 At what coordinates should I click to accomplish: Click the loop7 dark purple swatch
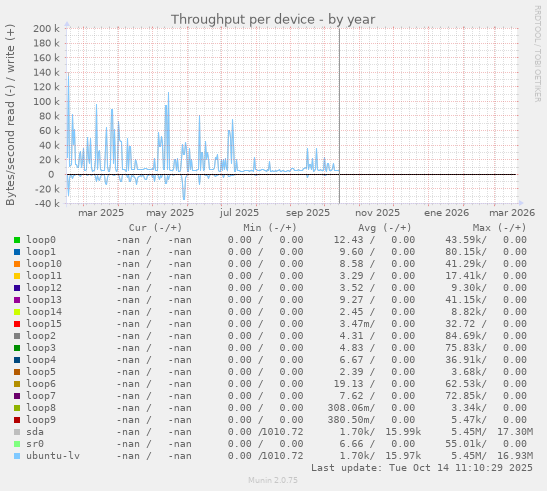coord(17,396)
